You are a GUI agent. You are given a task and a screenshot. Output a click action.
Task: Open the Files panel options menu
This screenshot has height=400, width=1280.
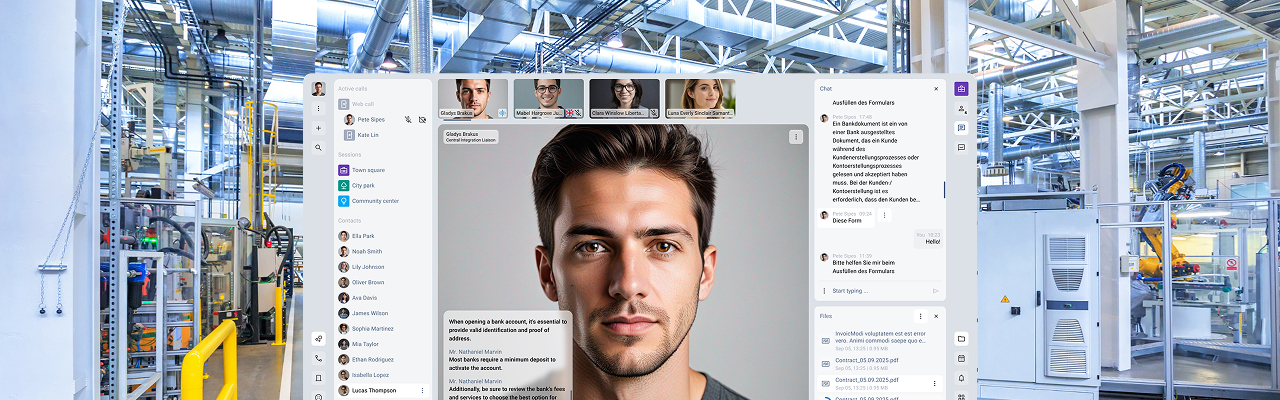[921, 316]
